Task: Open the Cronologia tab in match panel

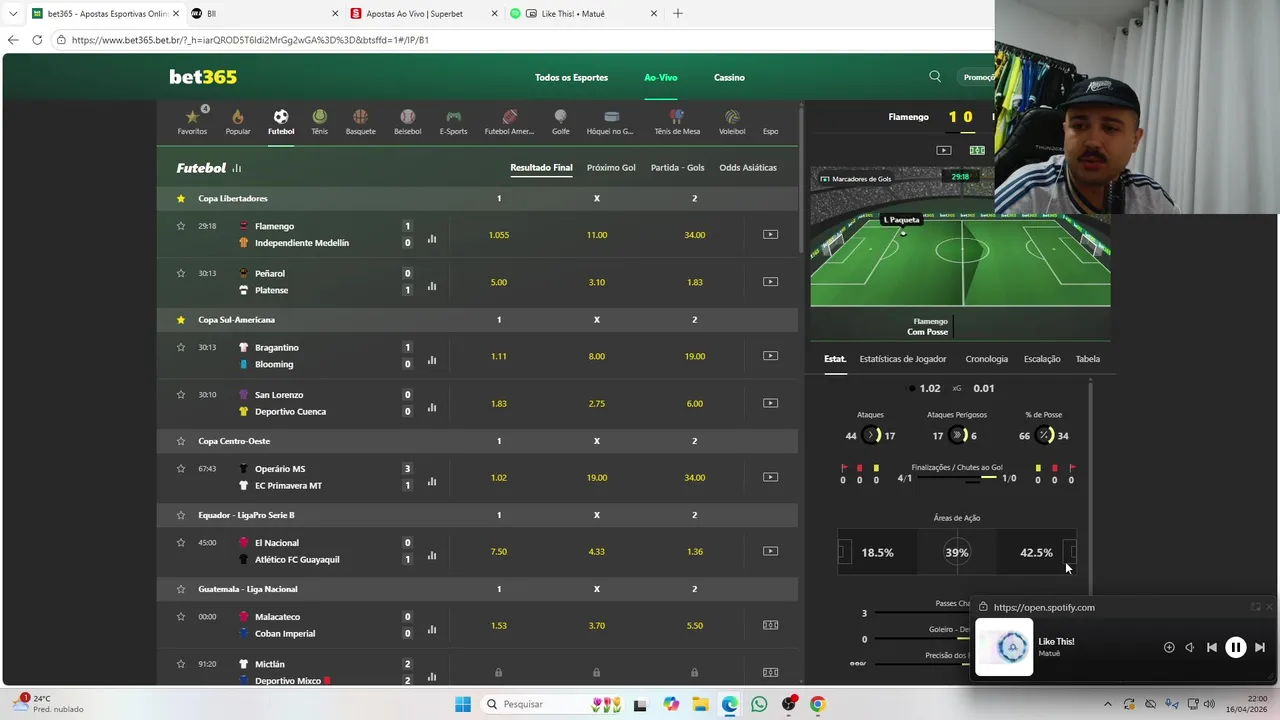Action: pos(987,359)
